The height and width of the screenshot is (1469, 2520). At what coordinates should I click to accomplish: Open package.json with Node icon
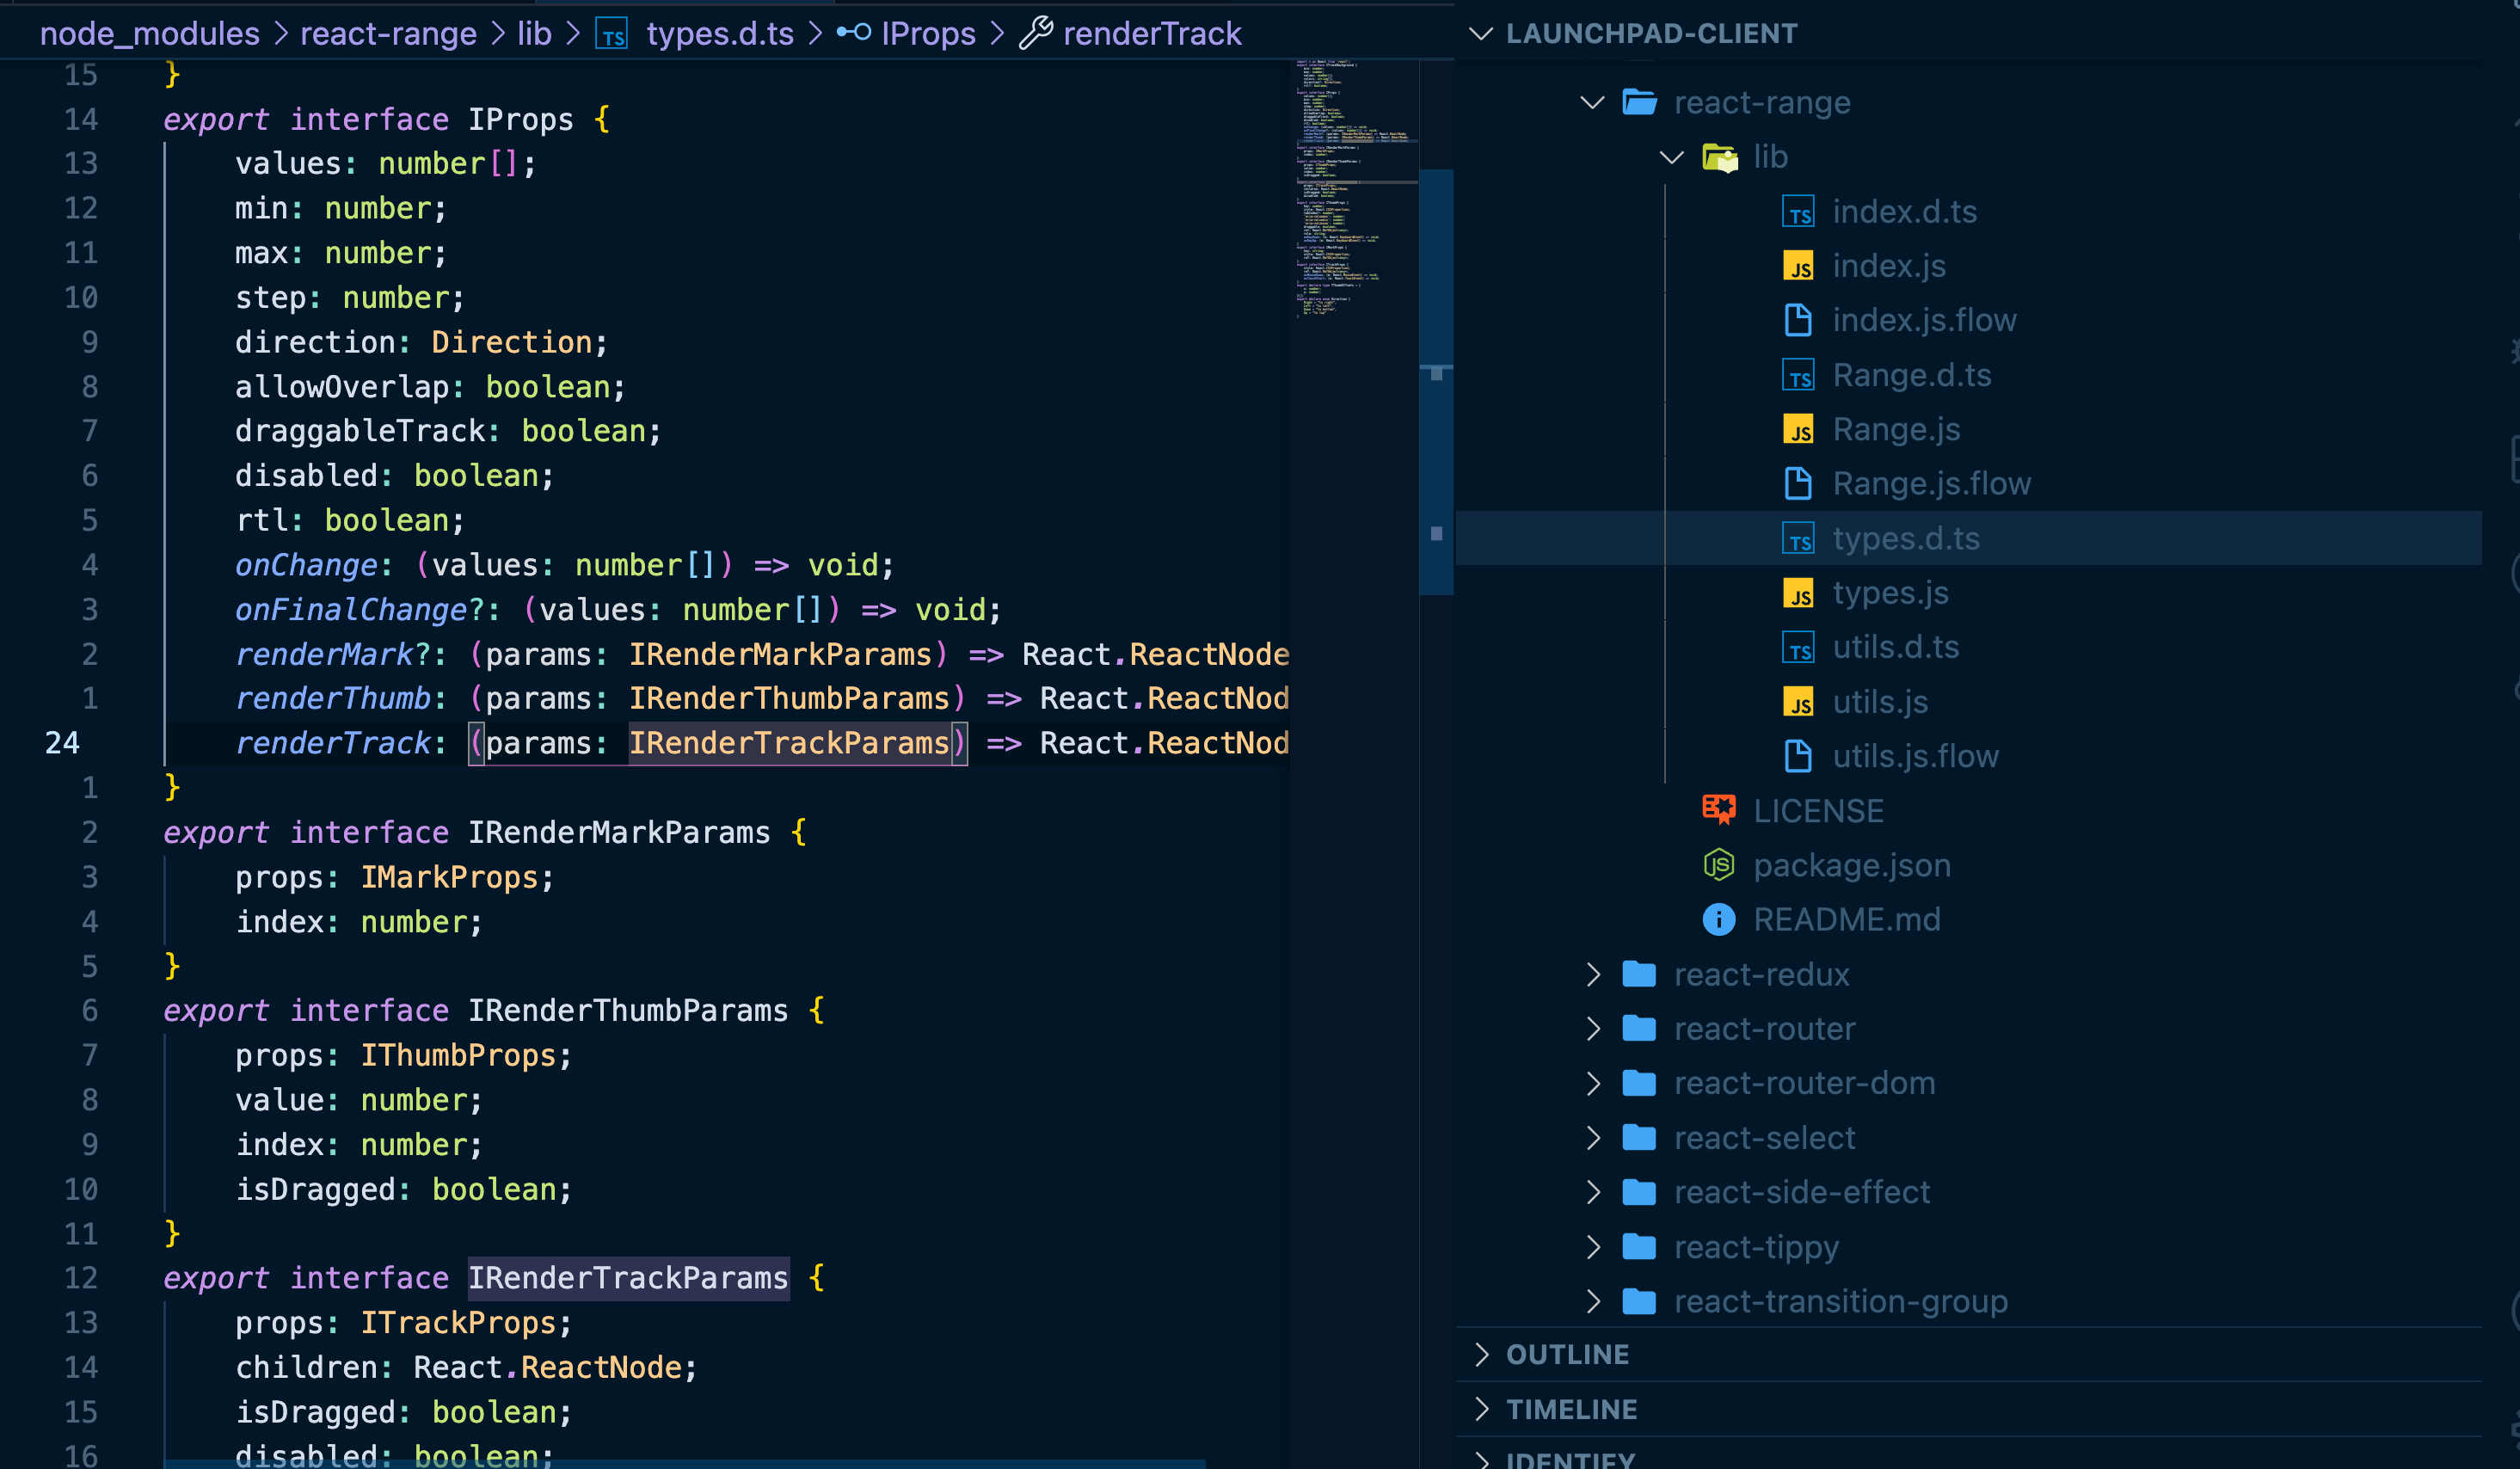[1851, 865]
